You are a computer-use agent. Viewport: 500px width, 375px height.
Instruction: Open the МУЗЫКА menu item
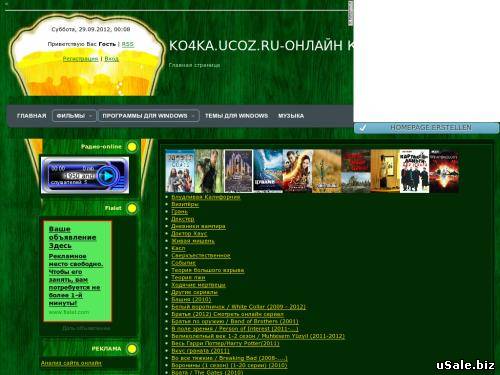point(291,116)
